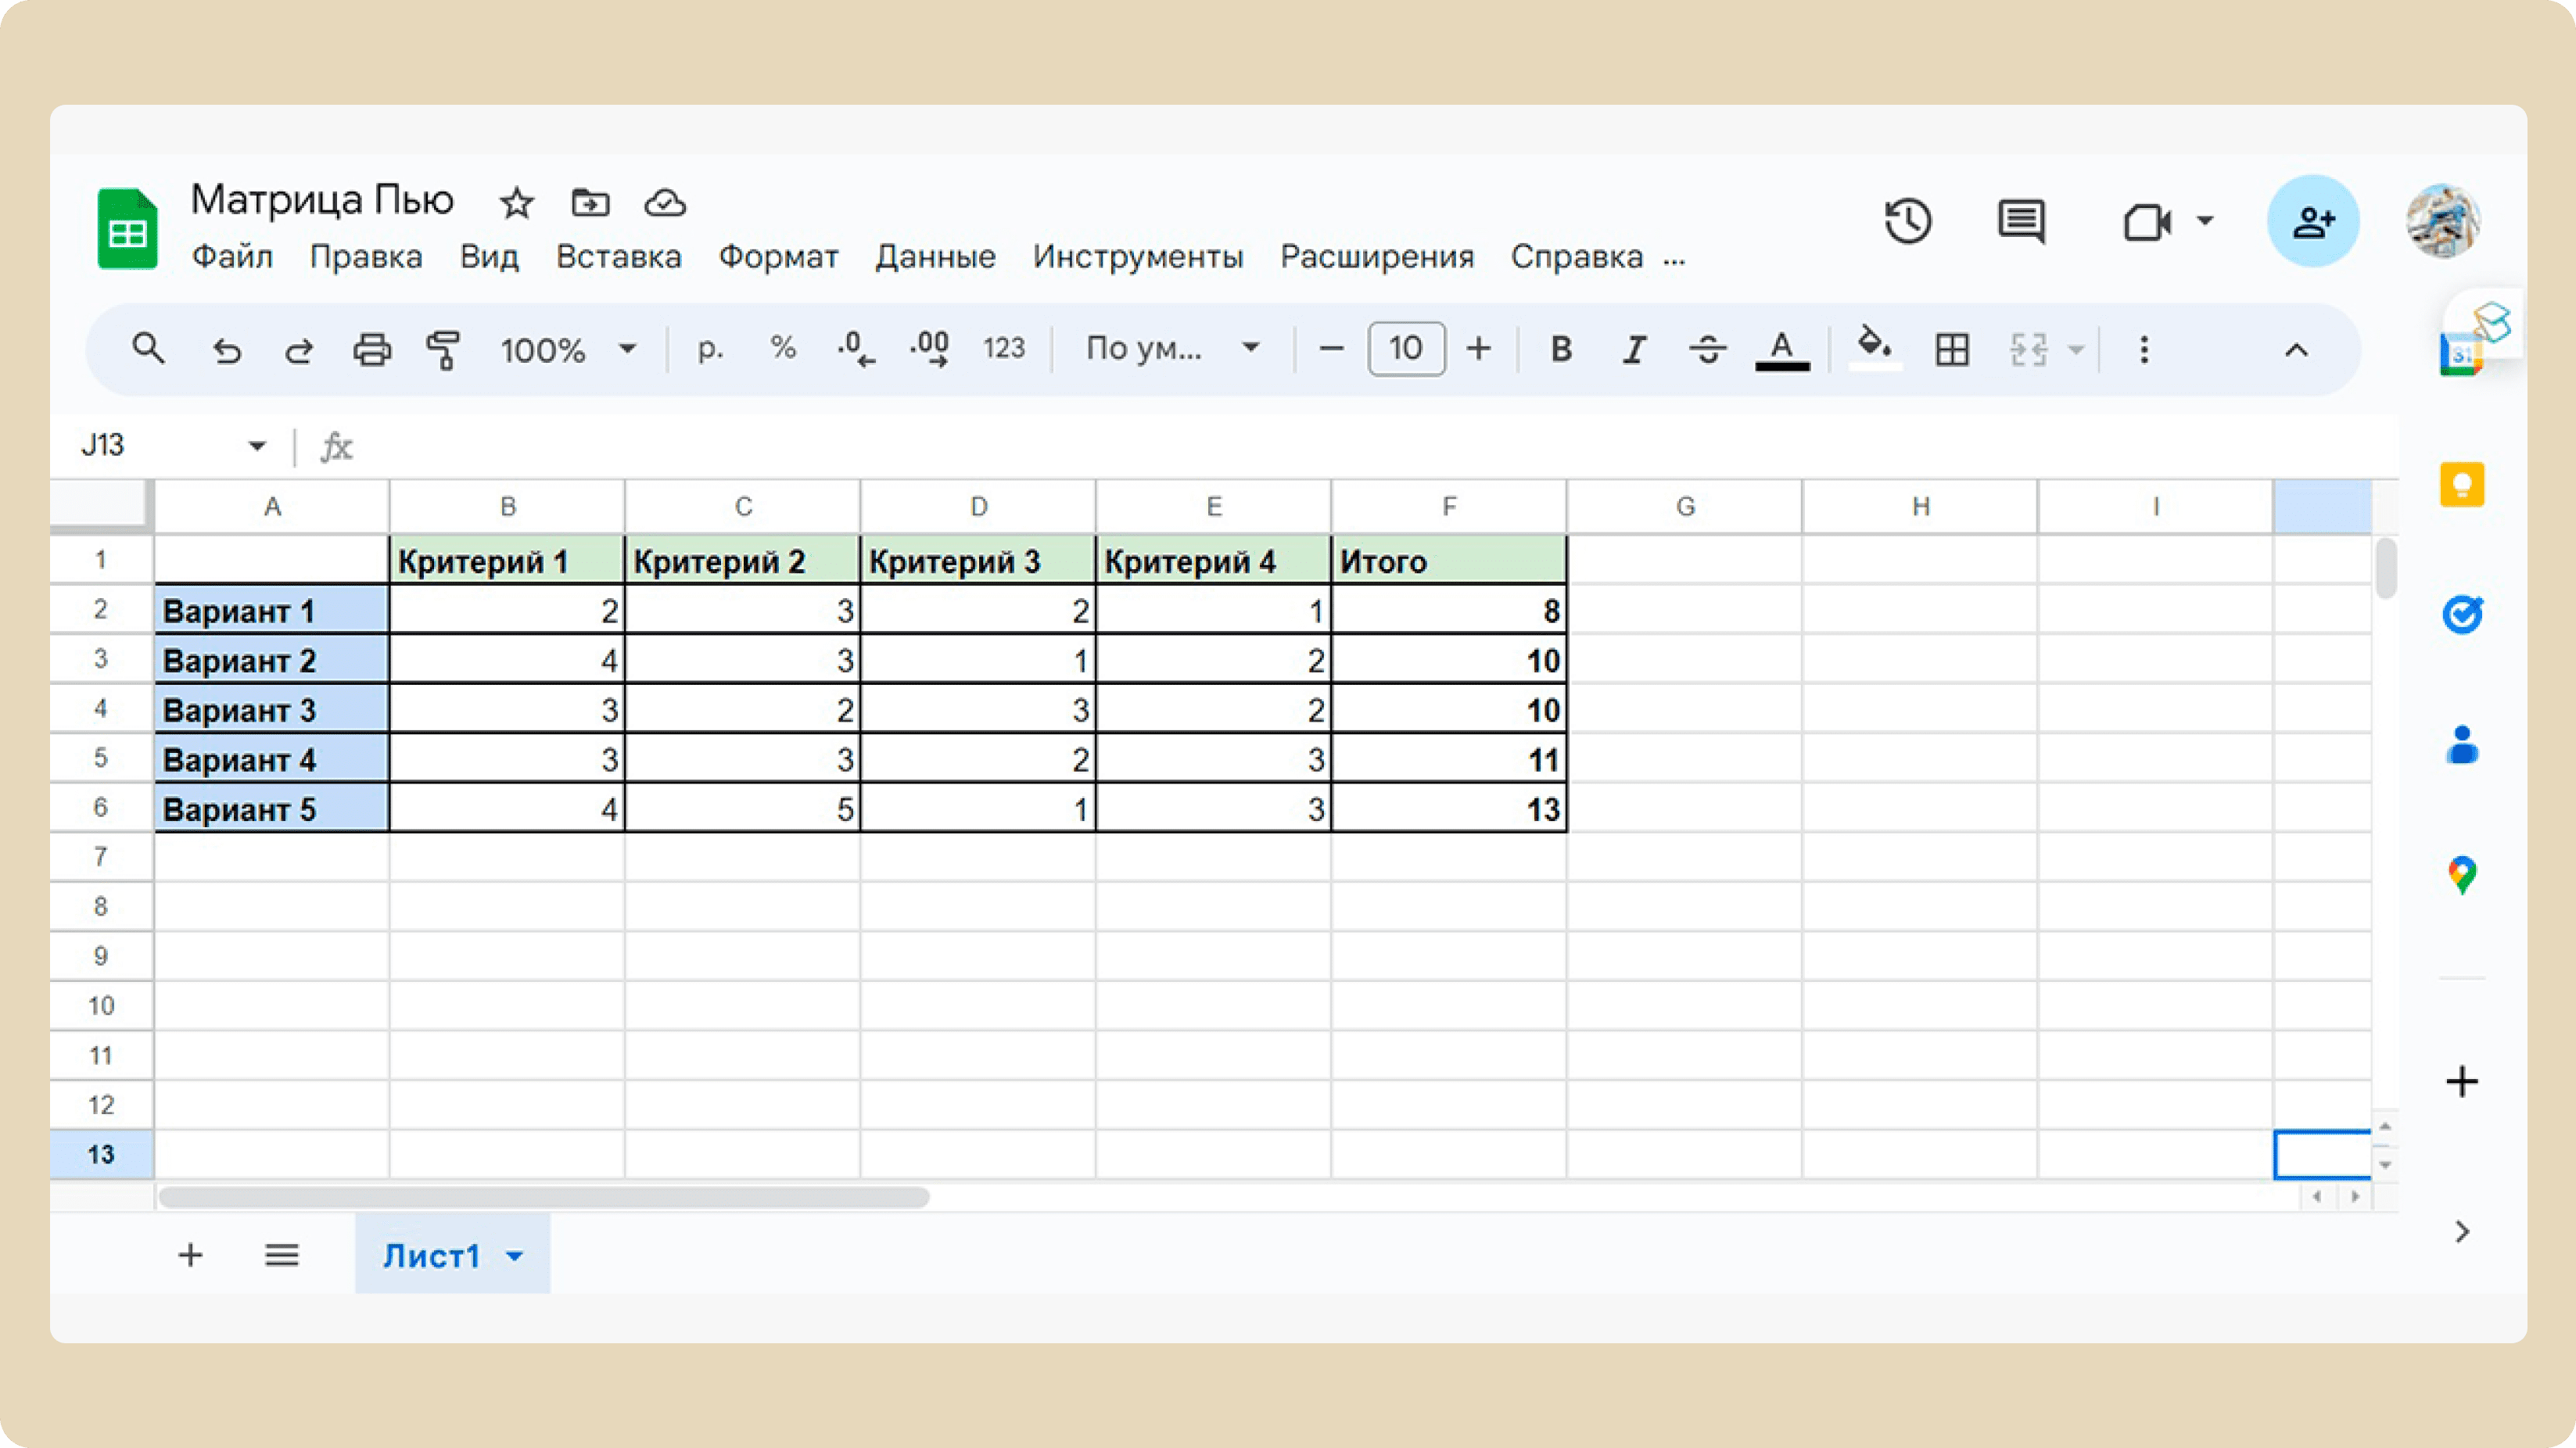Open the font dropdown По ум...
Screen dimensions: 2576x1448
pyautogui.click(x=1172, y=348)
